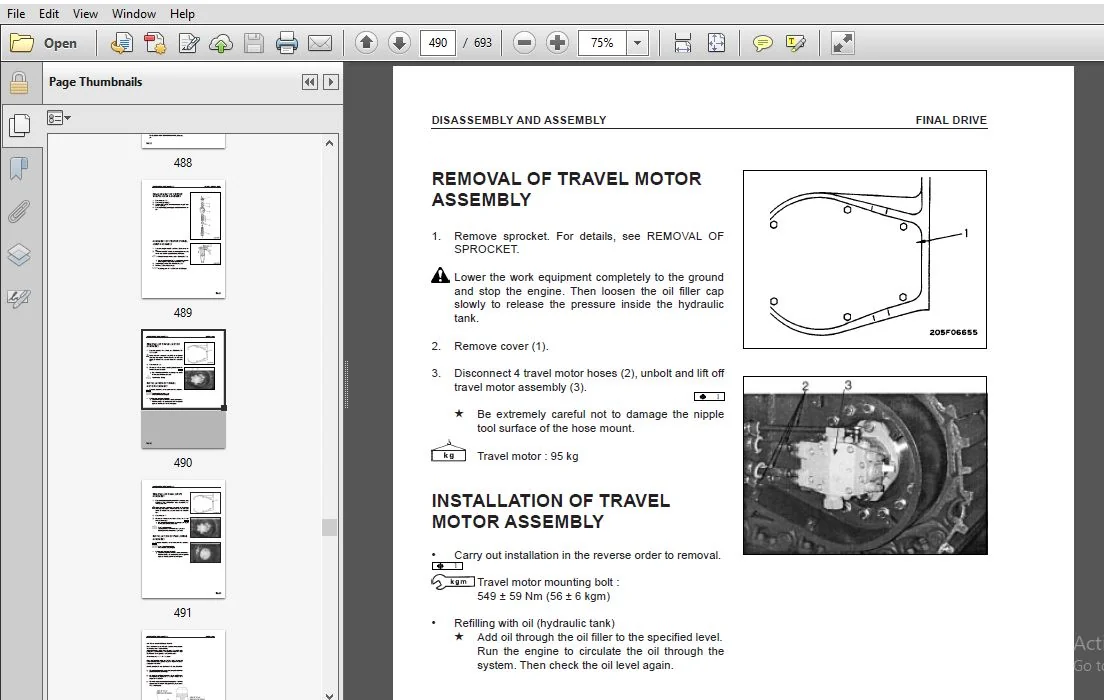Click the '205F06655' diagram code
1104x700 pixels.
953,332
